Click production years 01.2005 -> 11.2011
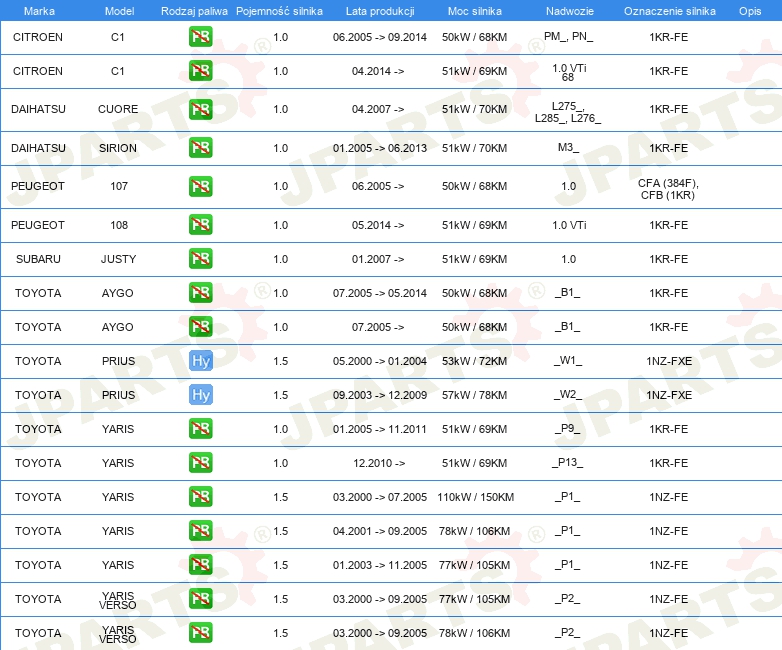 tap(380, 429)
